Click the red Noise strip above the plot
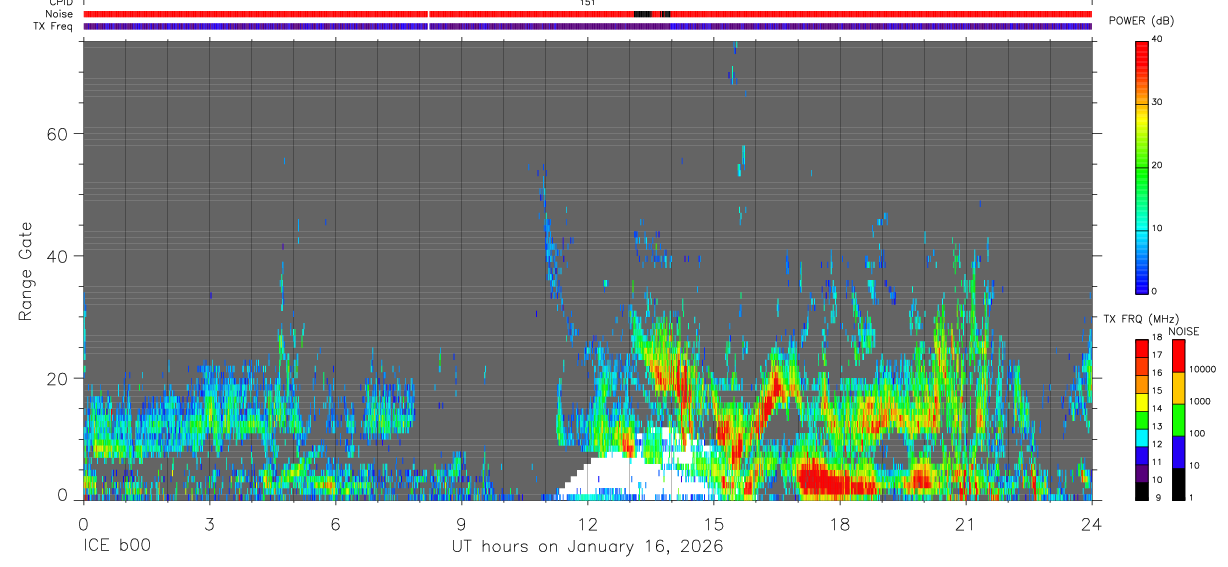This screenshot has height=567, width=1228. (x=587, y=14)
